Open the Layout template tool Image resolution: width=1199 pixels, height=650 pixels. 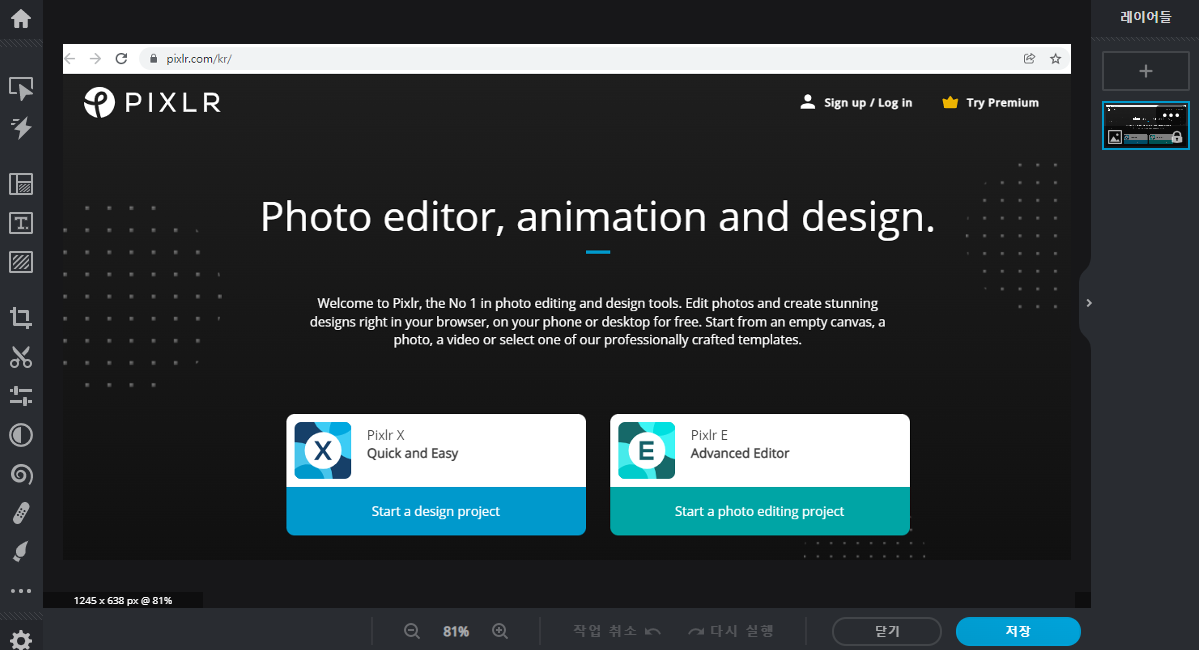tap(21, 184)
